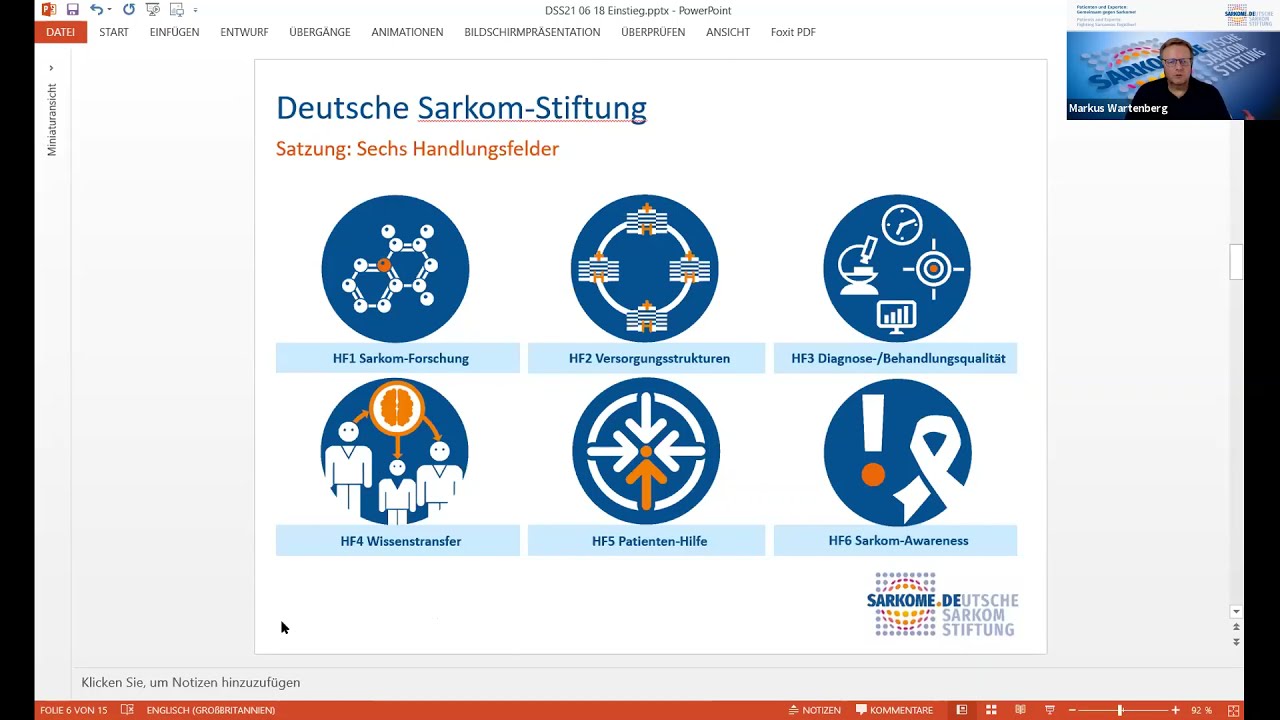Select the ANSICHT ribbon tab
This screenshot has height=720, width=1280.
(x=728, y=32)
